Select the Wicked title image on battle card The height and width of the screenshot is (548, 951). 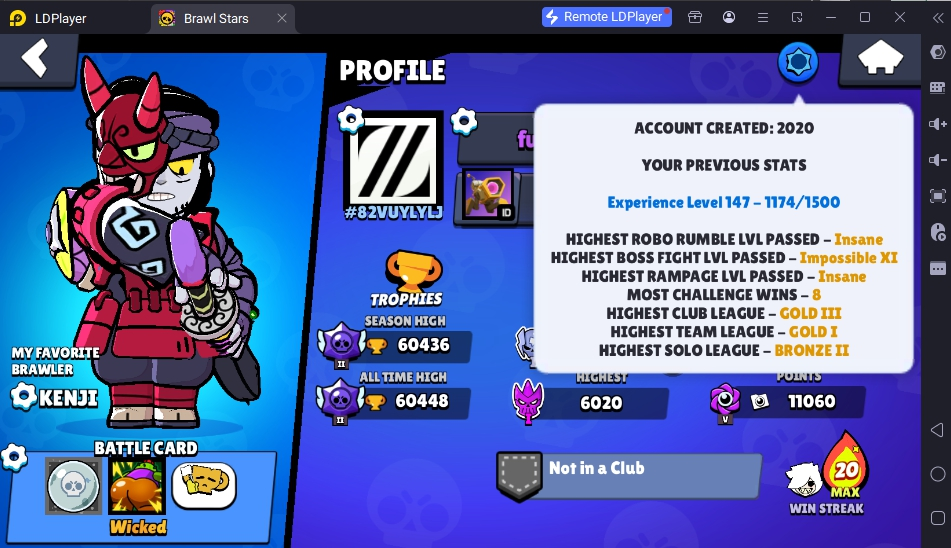137,486
